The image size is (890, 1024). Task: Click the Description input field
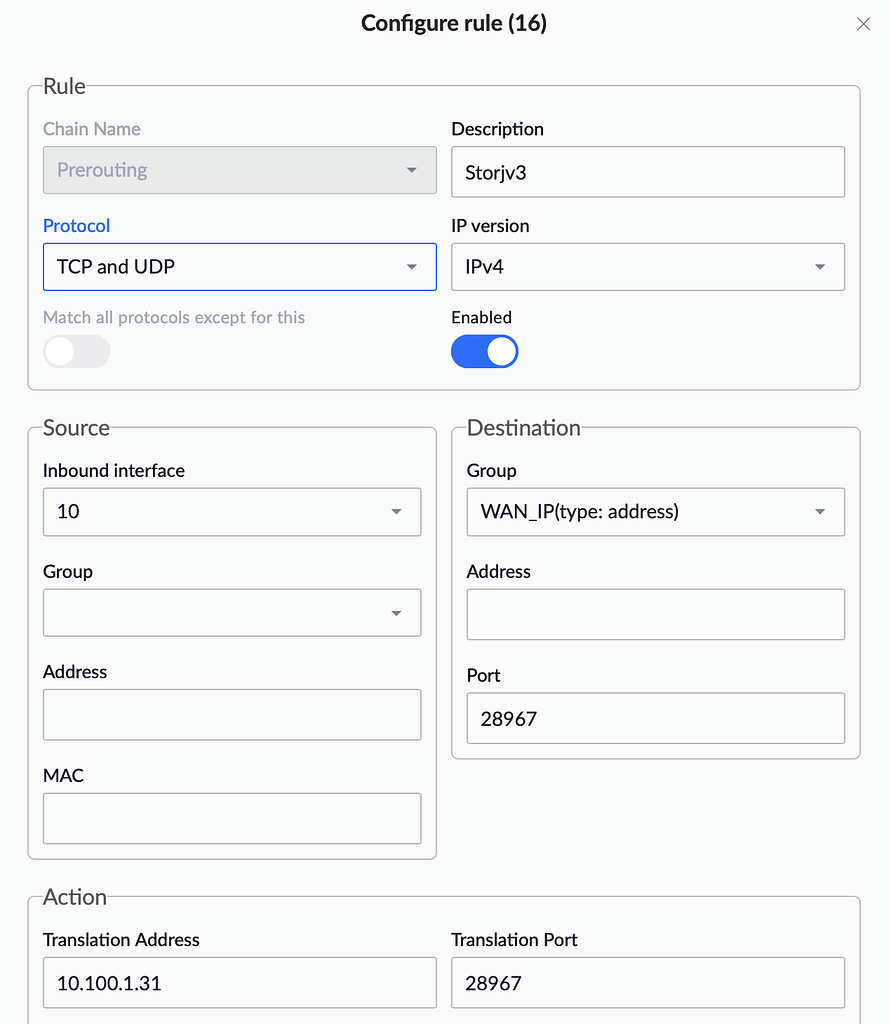(x=647, y=172)
